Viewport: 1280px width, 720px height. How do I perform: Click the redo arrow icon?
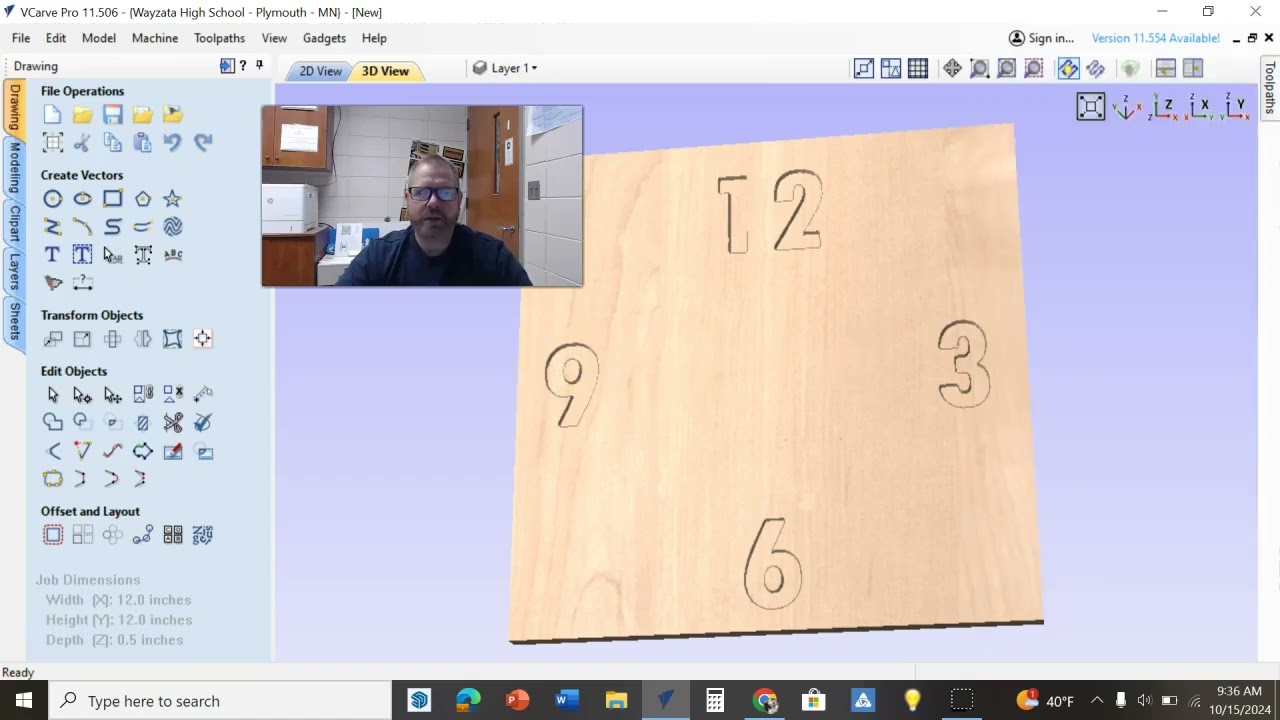pyautogui.click(x=203, y=143)
